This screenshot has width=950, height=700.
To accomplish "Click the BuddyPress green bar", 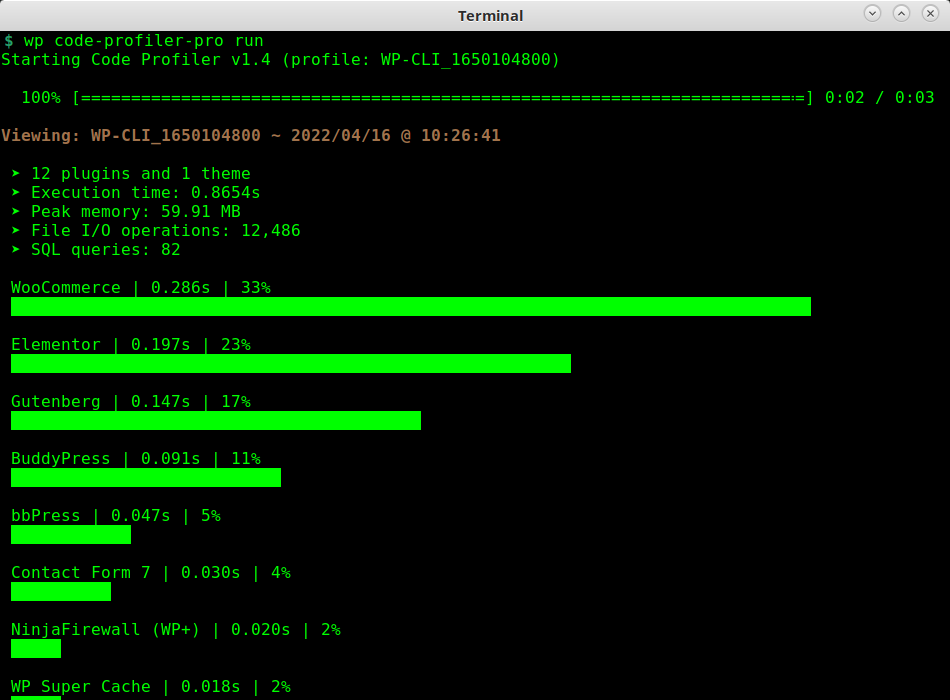I will point(146,478).
